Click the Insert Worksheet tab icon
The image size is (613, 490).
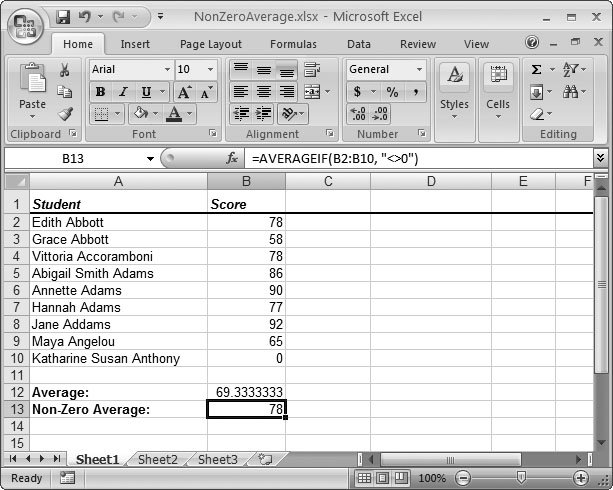pyautogui.click(x=265, y=459)
